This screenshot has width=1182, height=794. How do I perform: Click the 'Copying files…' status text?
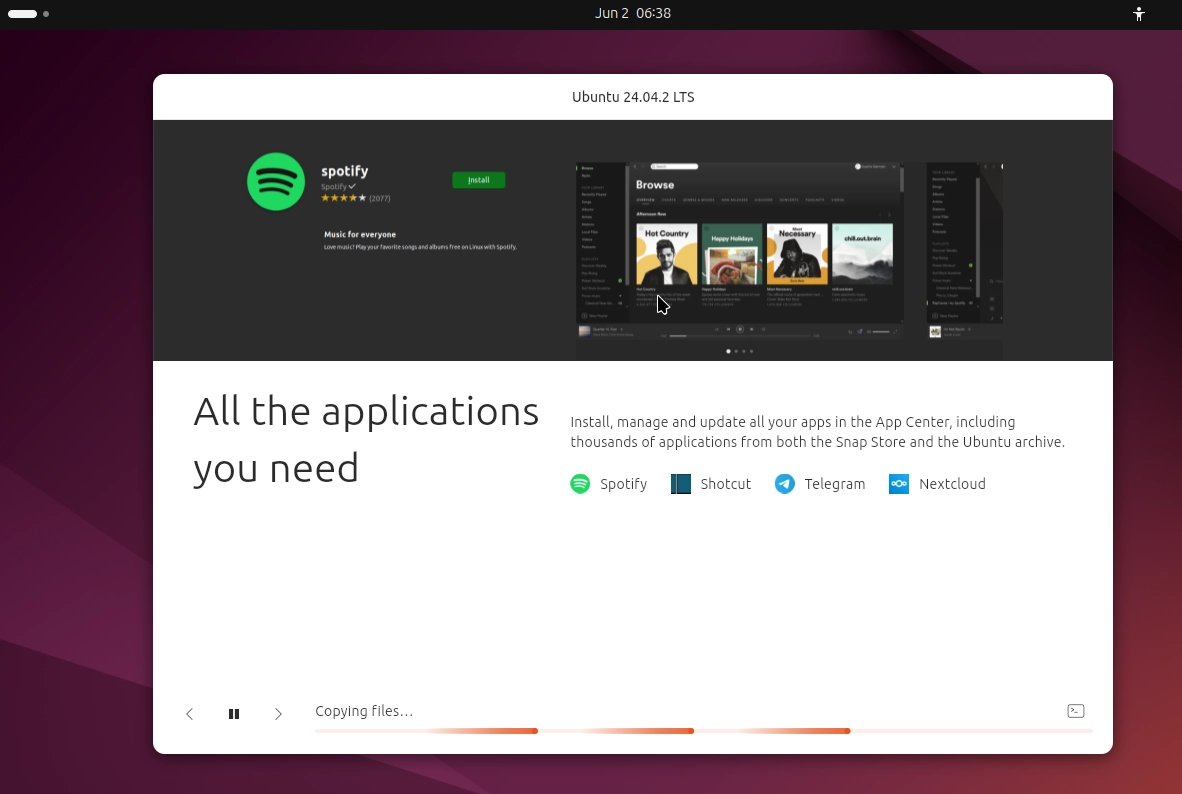(364, 711)
